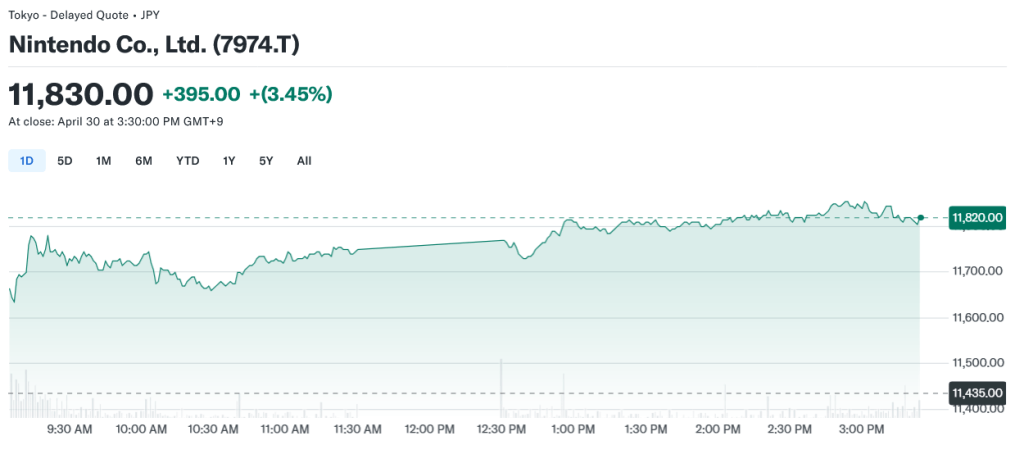Image resolution: width=1024 pixels, height=454 pixels.
Task: Click the Tokyo - Delayed Quote label
Action: pos(70,14)
